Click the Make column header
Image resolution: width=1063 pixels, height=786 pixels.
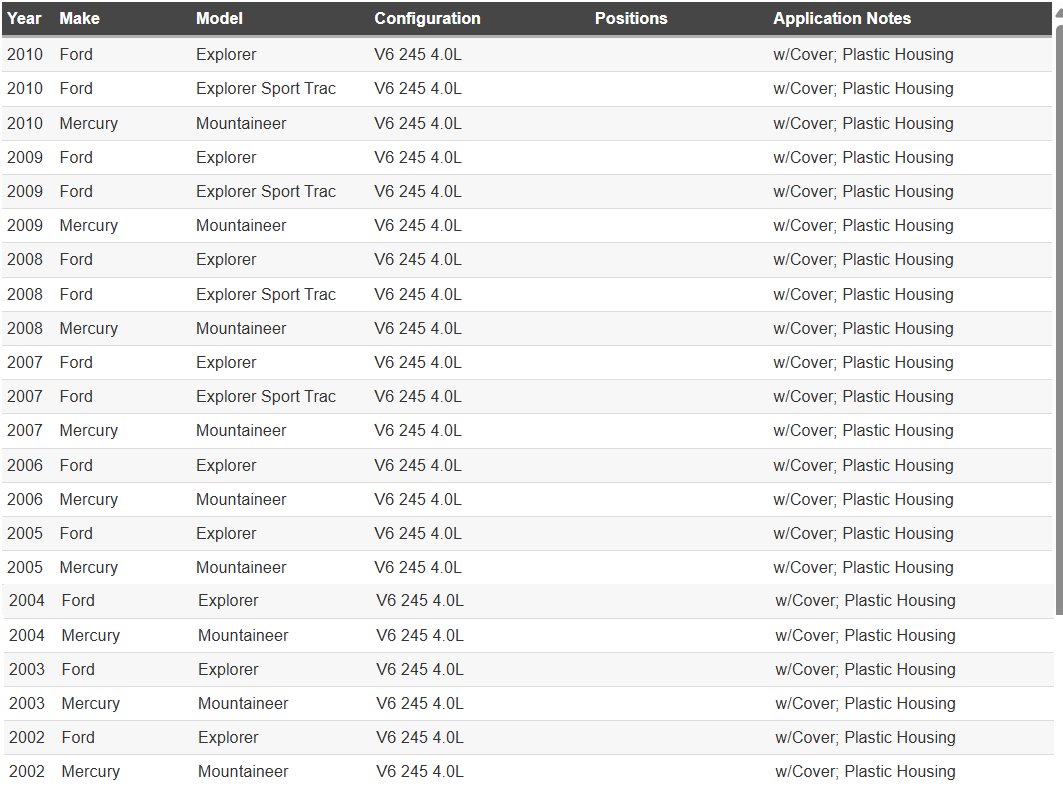point(79,18)
